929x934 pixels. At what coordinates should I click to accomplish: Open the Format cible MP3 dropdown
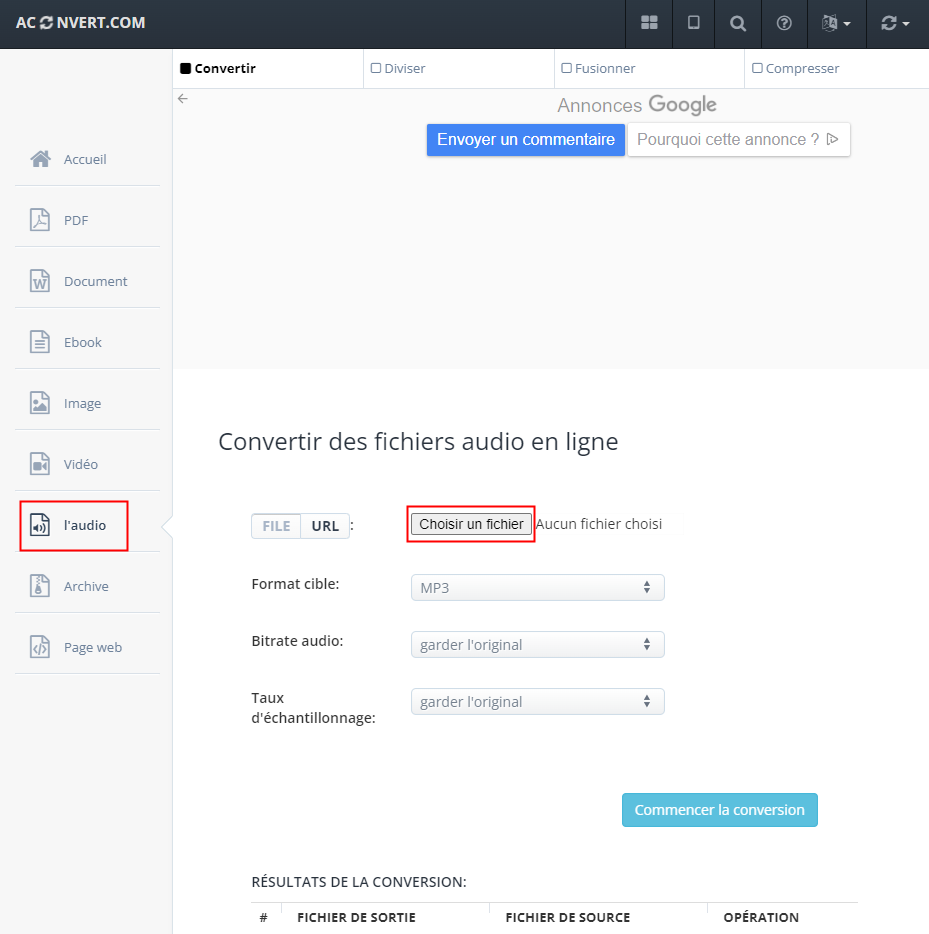click(x=537, y=588)
